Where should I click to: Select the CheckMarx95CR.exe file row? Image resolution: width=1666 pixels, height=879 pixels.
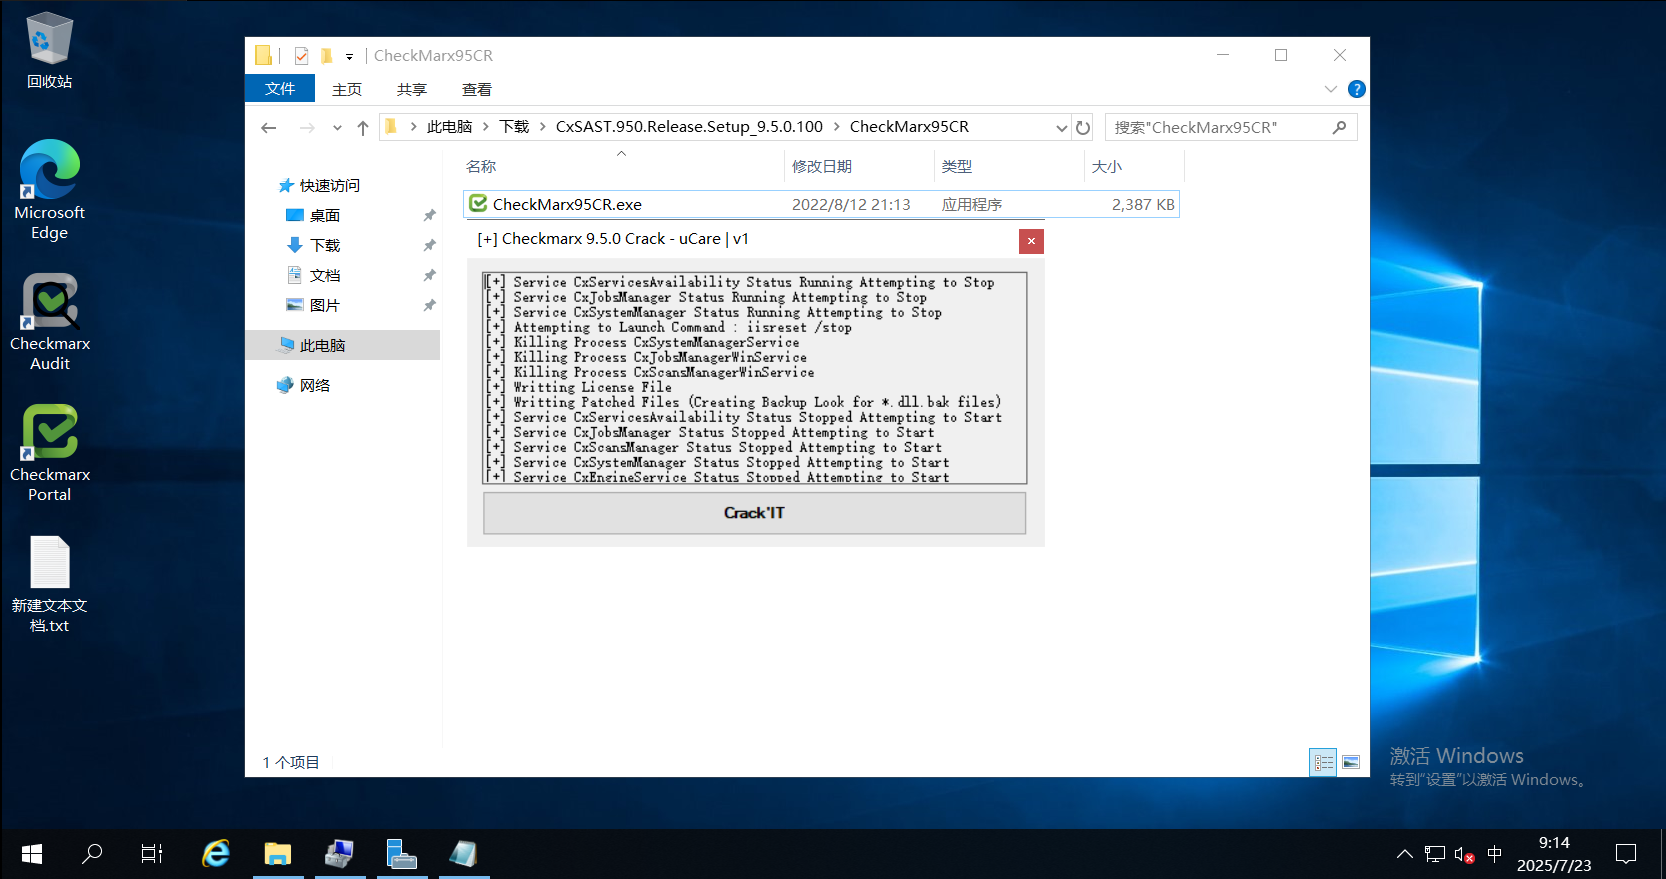point(821,204)
